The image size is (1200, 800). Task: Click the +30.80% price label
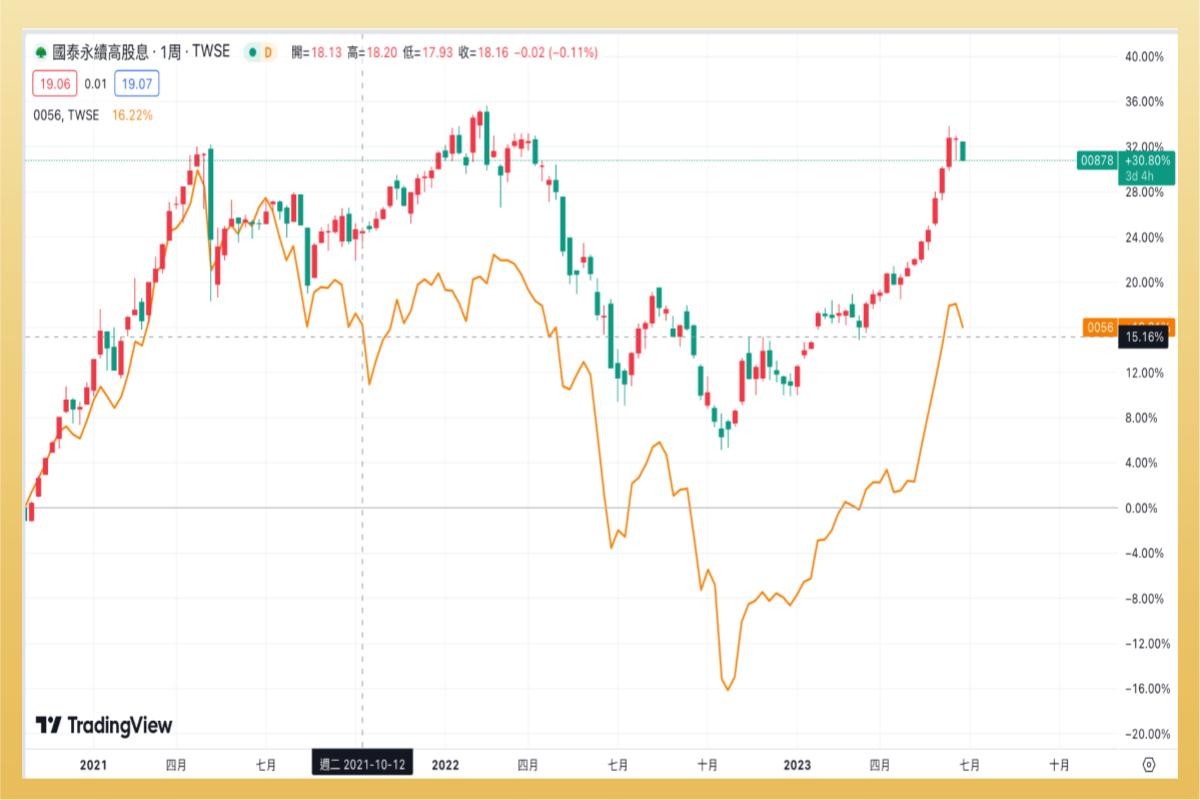pos(1146,159)
